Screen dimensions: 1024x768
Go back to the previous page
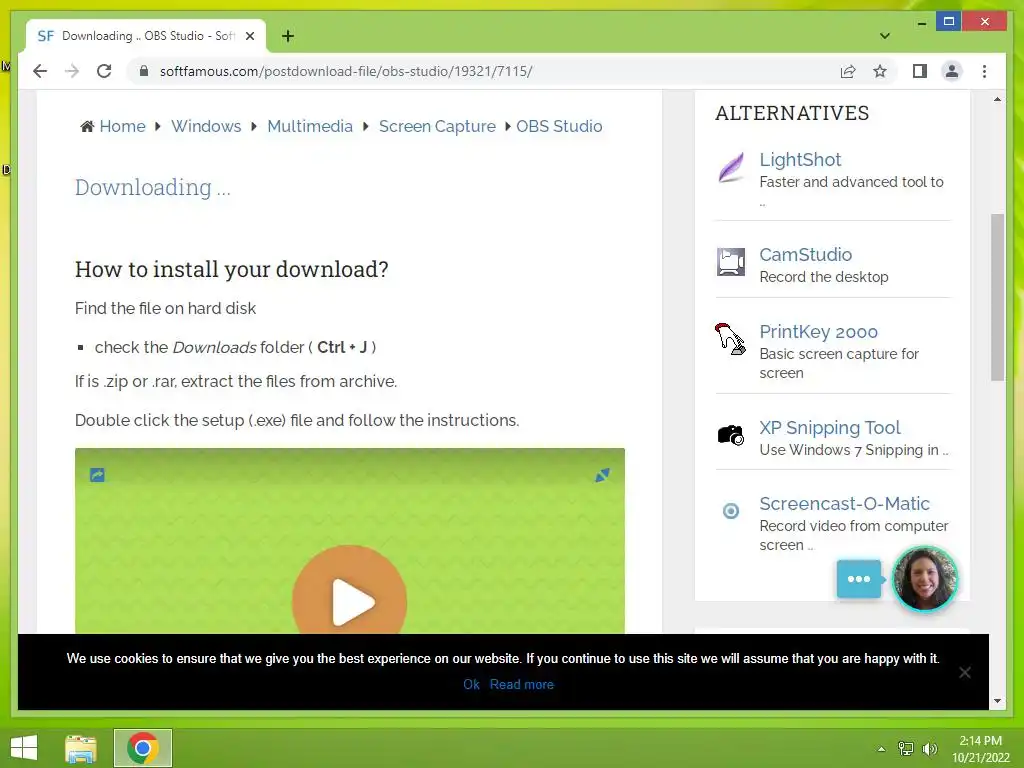click(40, 71)
